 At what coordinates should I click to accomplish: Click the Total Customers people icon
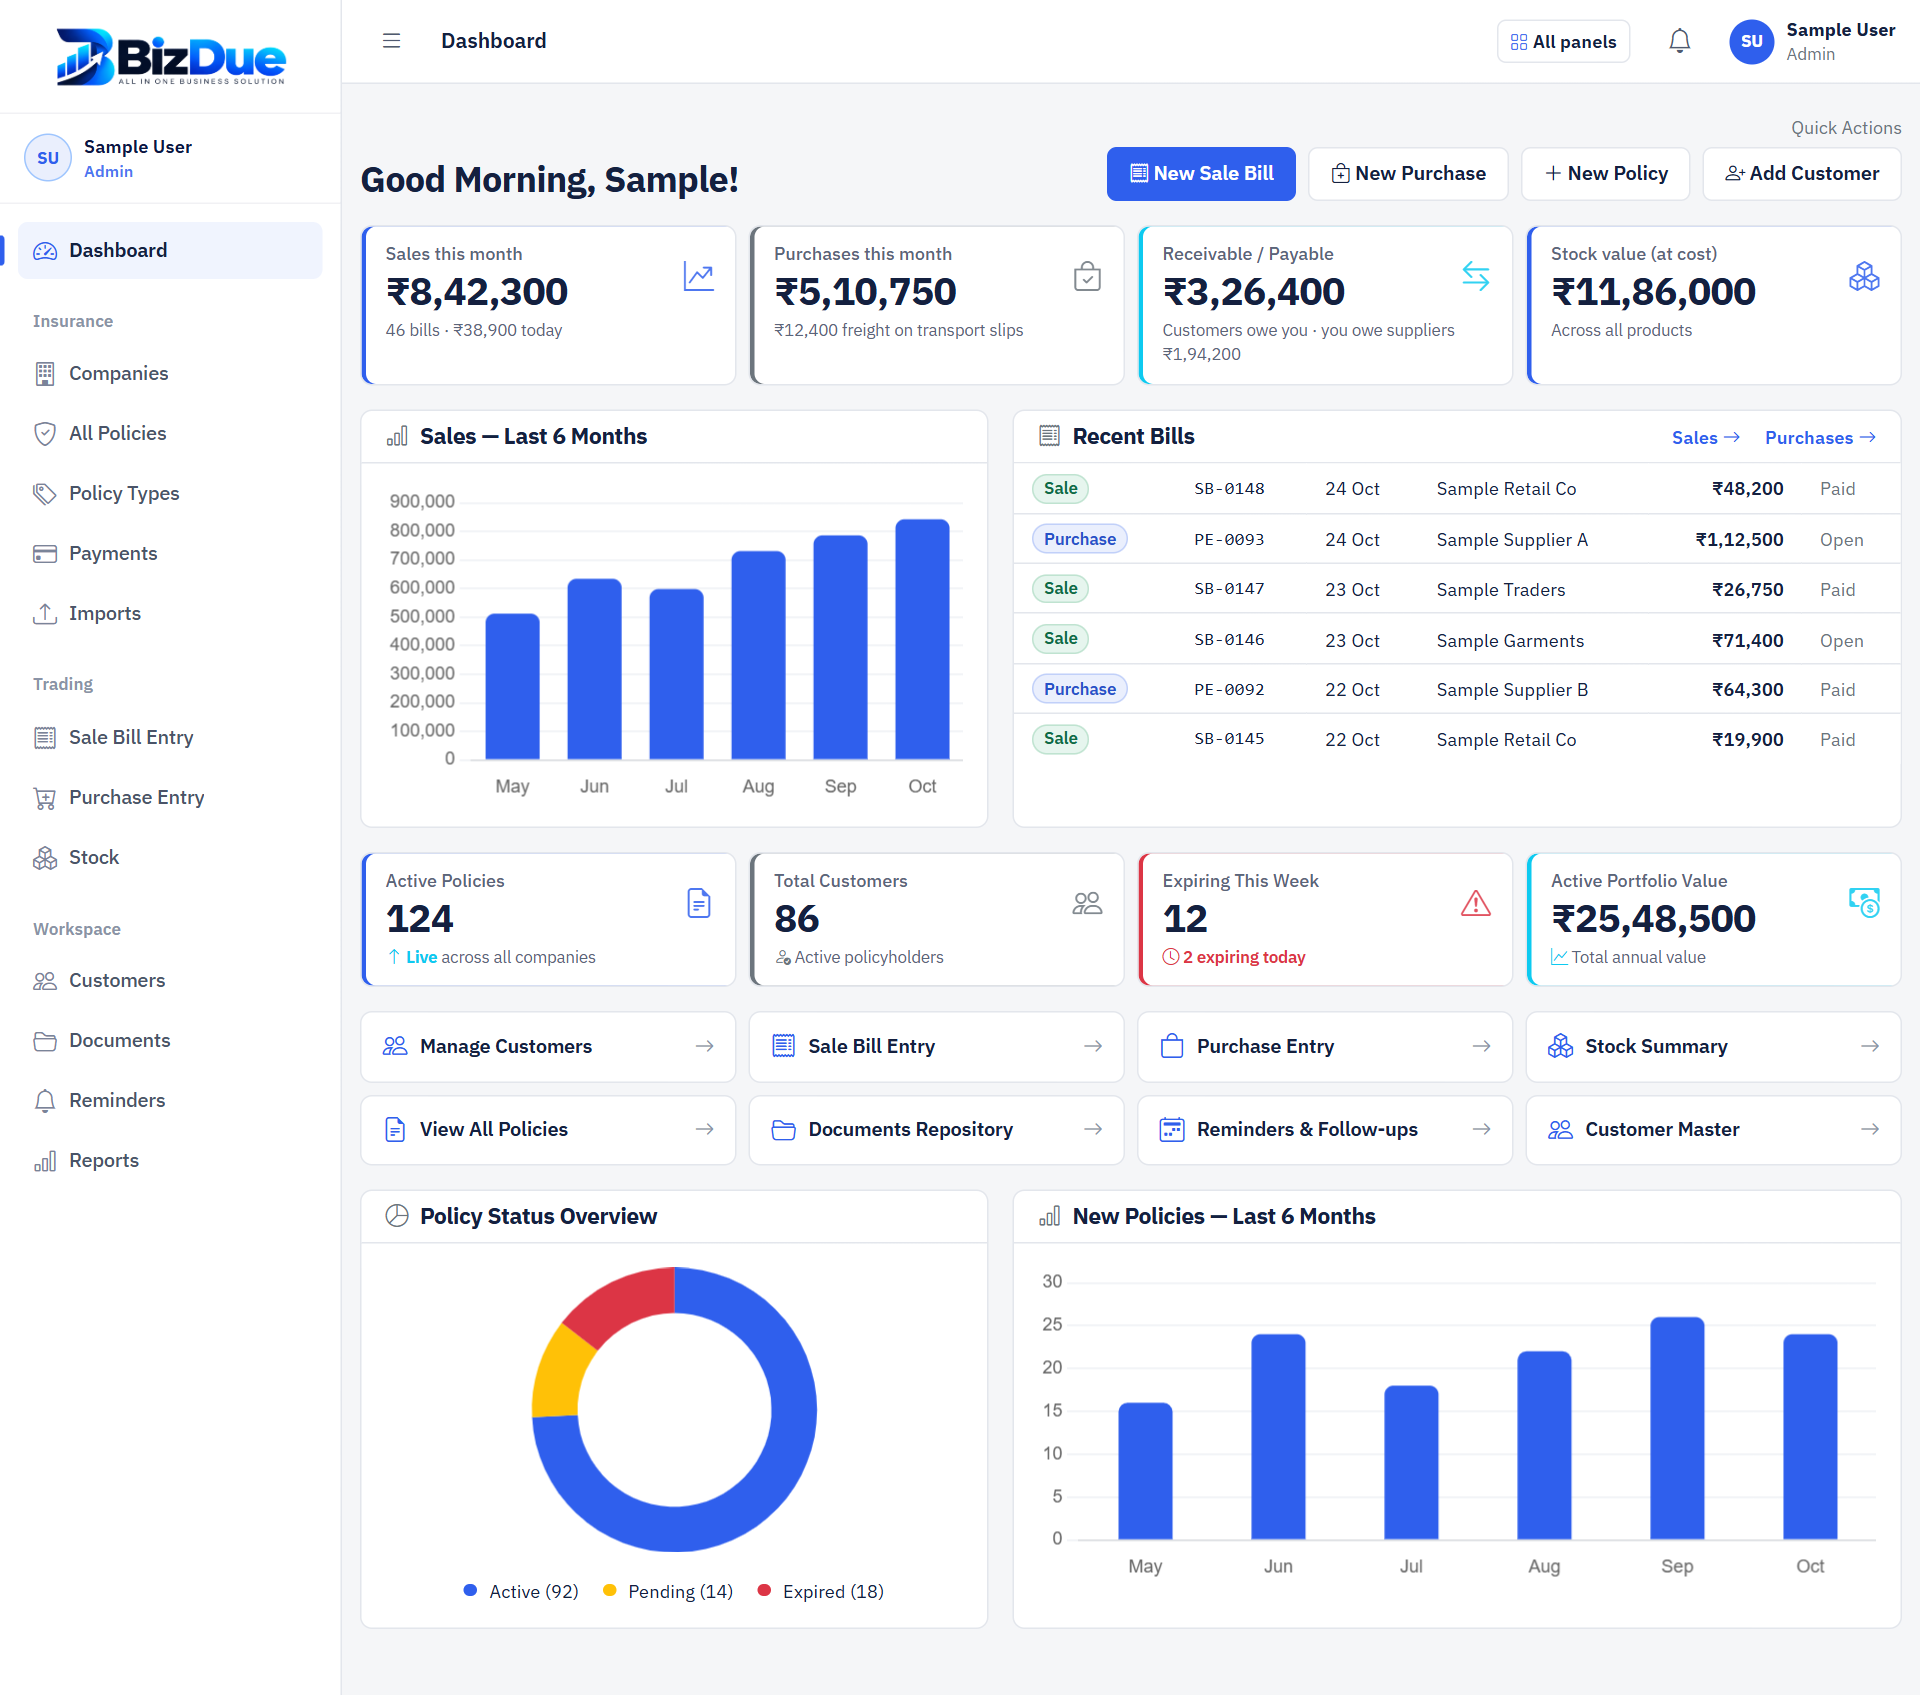1087,903
